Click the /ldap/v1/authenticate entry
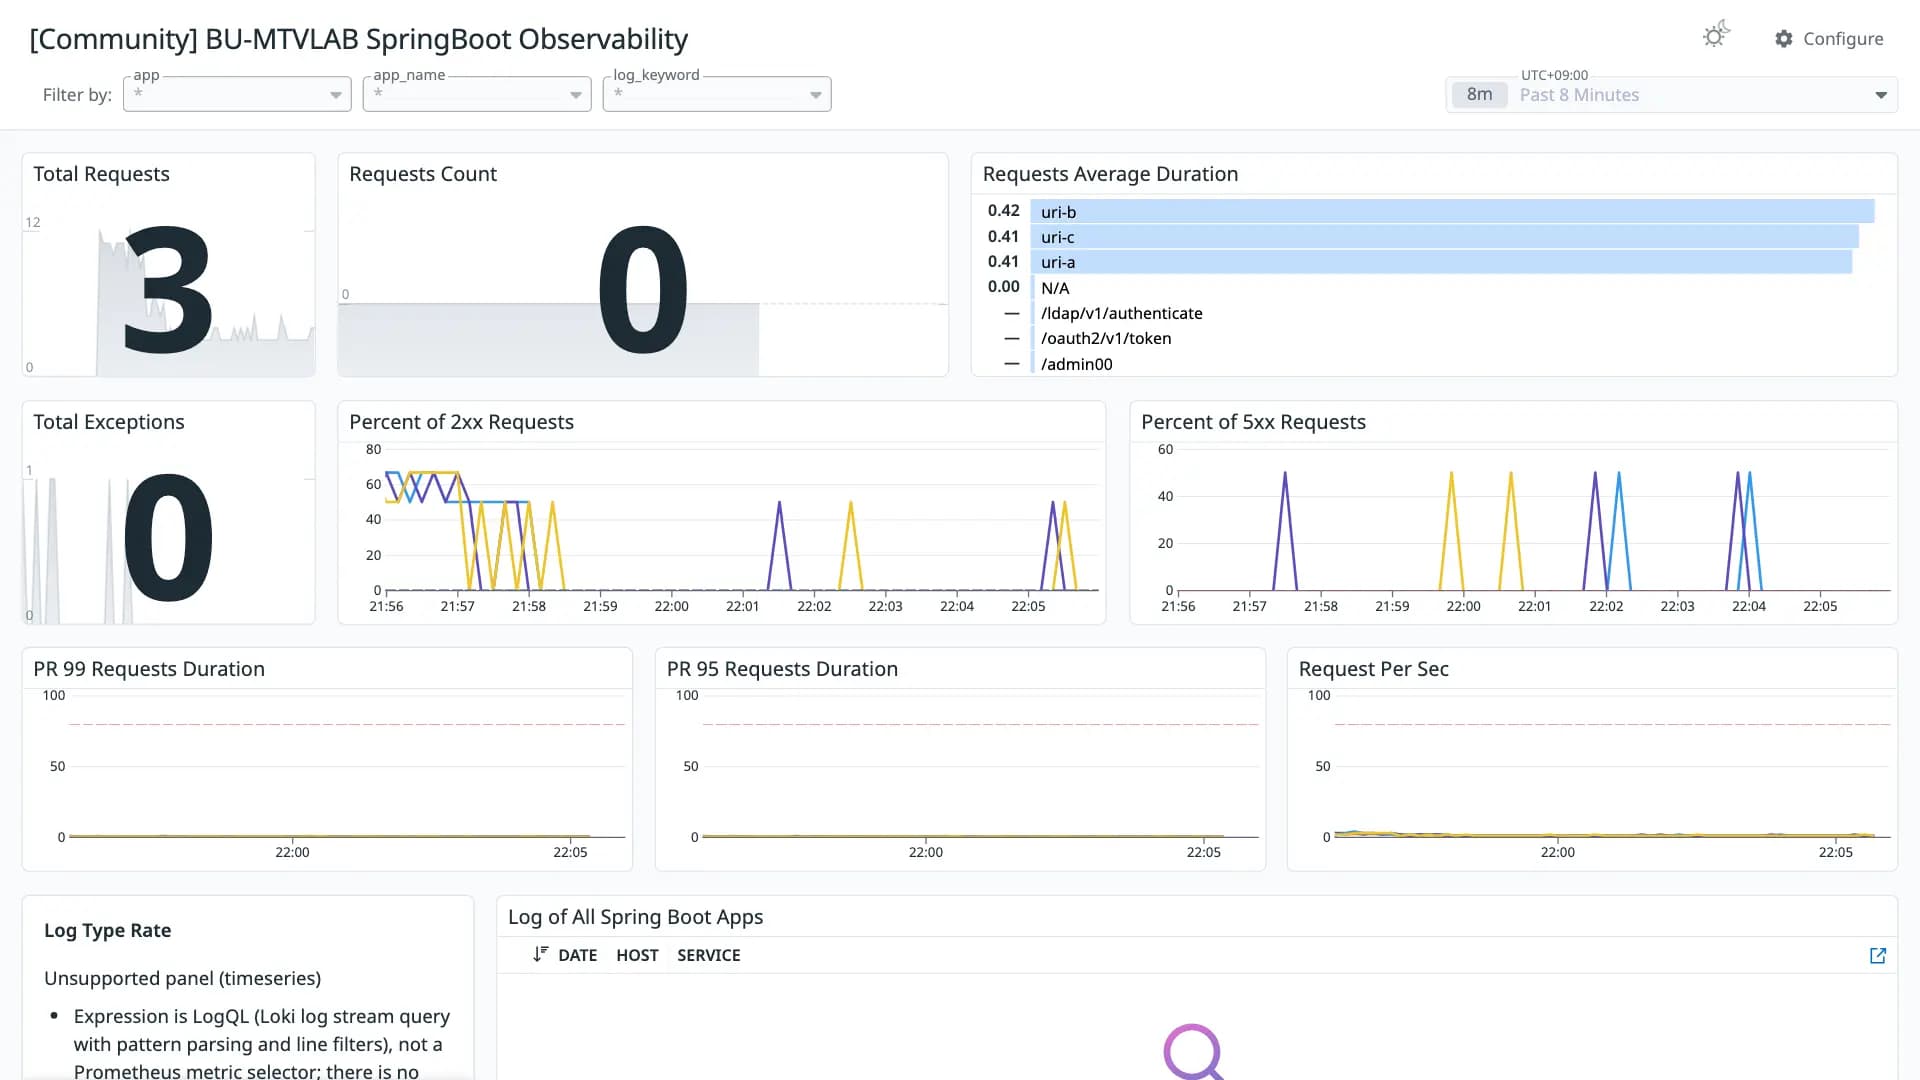Viewport: 1920px width, 1080px height. [1121, 313]
